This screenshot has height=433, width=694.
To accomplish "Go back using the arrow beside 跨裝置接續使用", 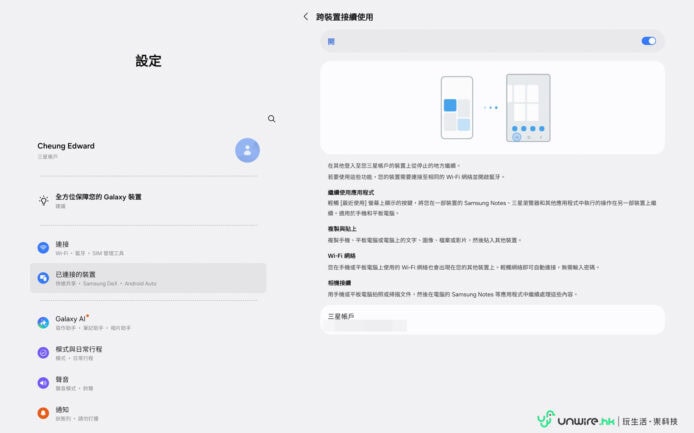I will point(305,17).
